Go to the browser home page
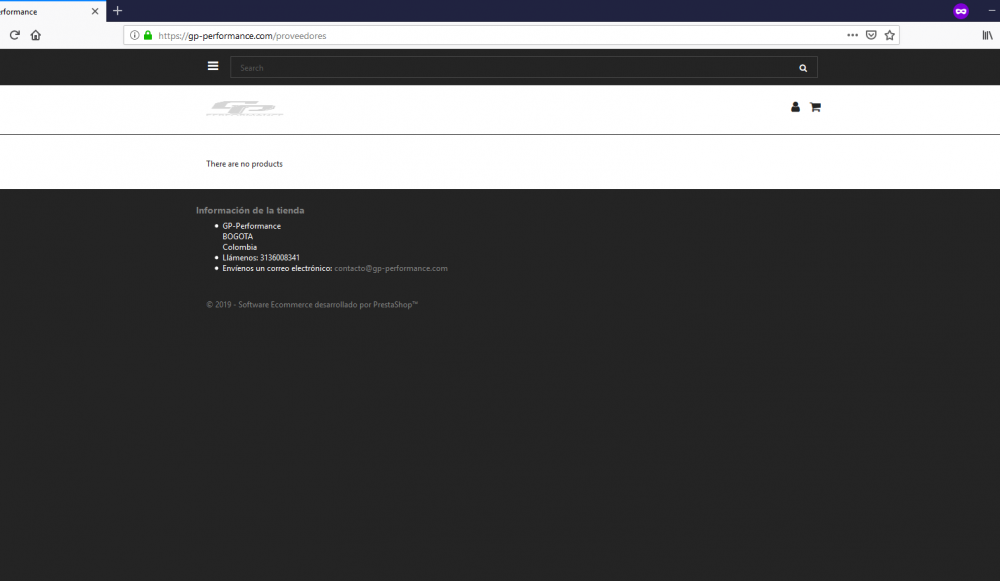This screenshot has height=581, width=1000. (36, 35)
